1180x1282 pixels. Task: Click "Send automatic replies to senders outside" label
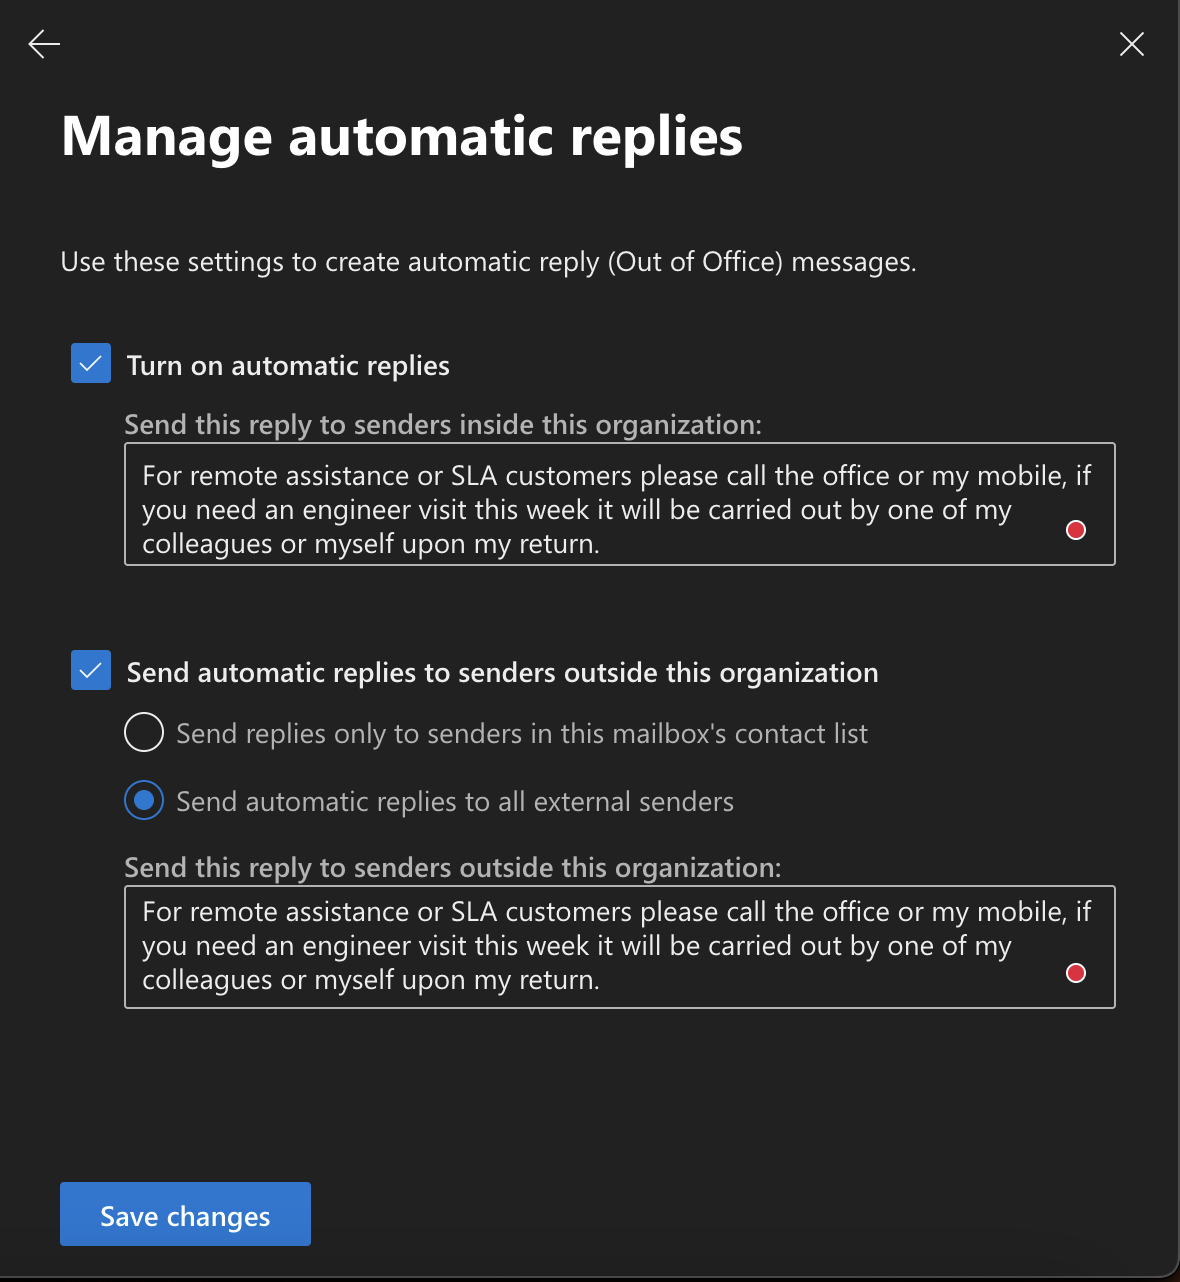(502, 673)
